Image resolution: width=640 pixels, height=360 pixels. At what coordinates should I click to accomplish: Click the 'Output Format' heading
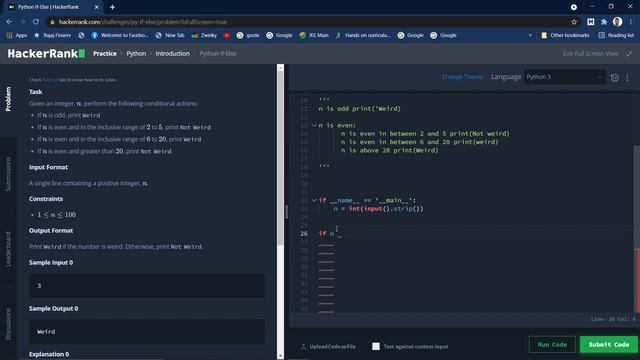[x=51, y=231]
